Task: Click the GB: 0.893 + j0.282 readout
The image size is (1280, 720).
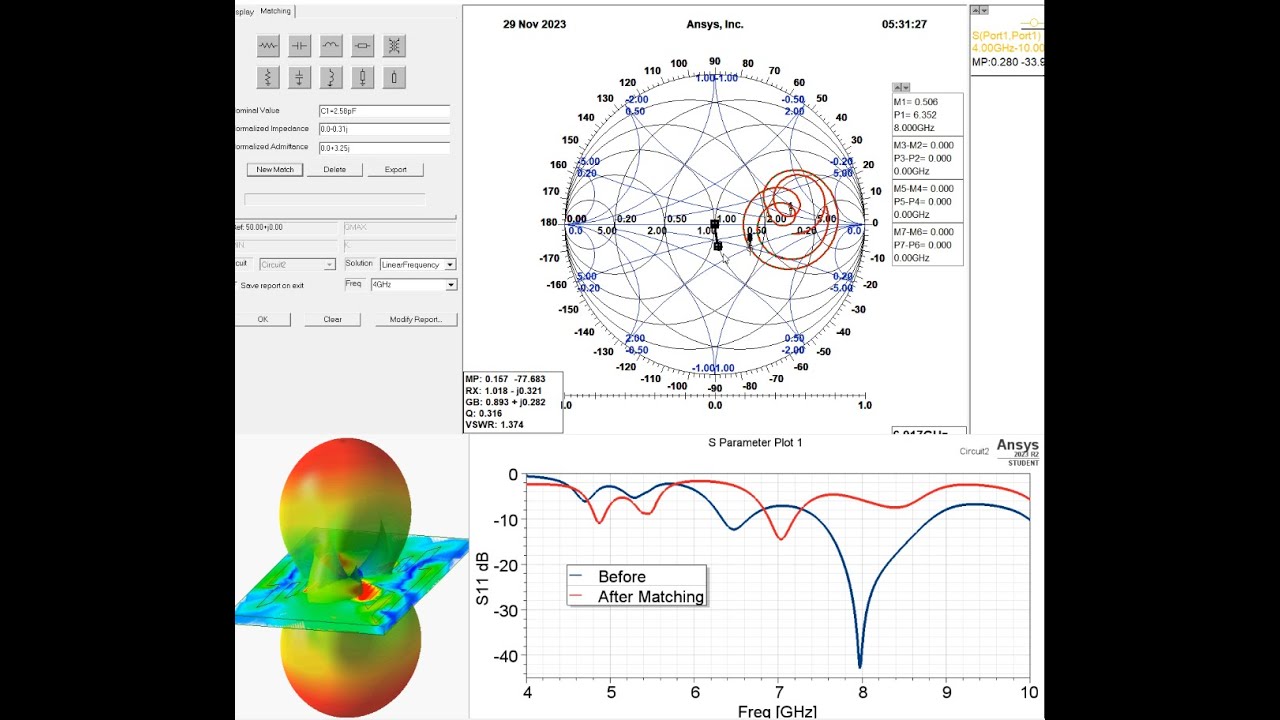Action: tap(505, 402)
